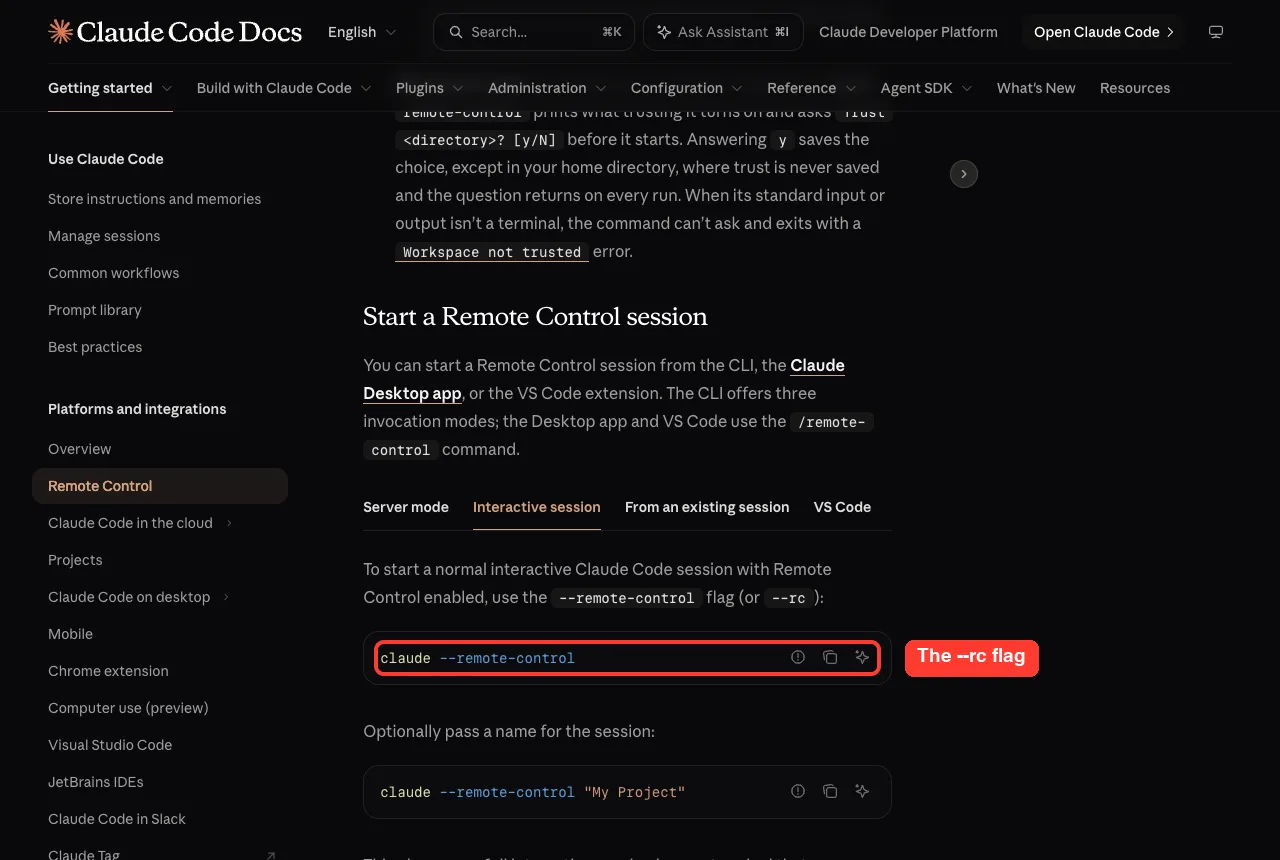Screen dimensions: 1280x860
Task: Open the English language dropdown
Action: click(362, 32)
